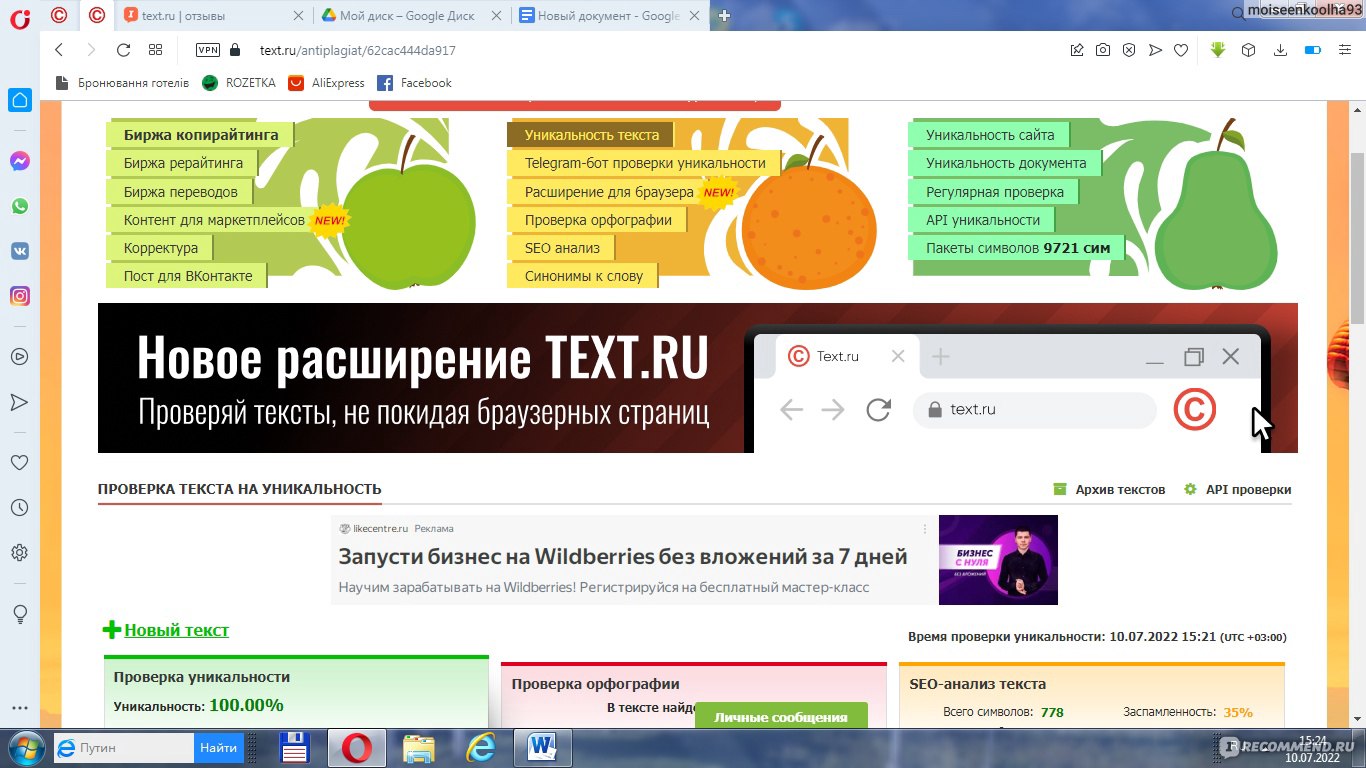Click API проверки link
1366x768 pixels.
(1238, 490)
